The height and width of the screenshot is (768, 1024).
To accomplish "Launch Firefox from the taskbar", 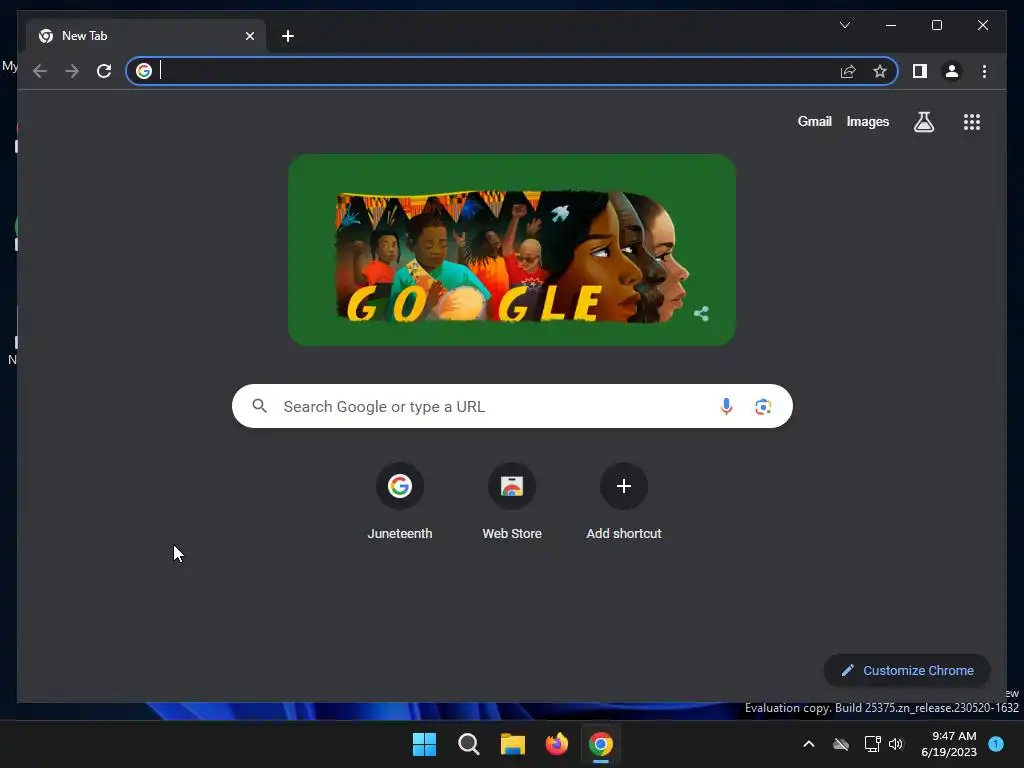I will 556,744.
